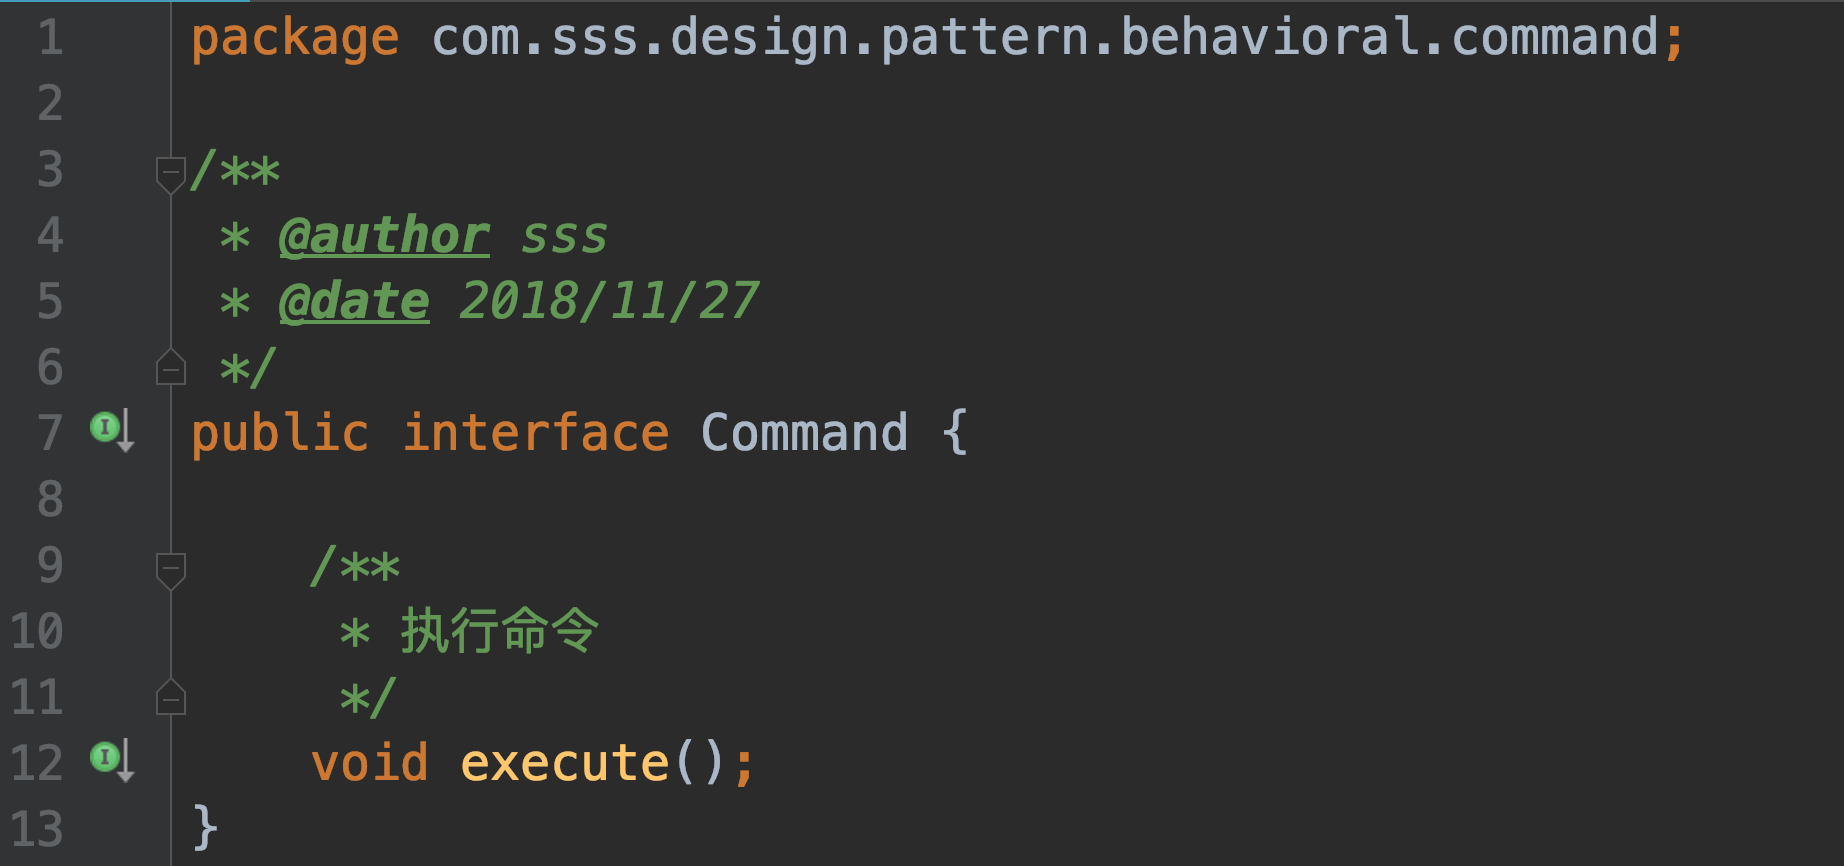
Task: Collapse the class Javadoc fold marker on line 3
Action: (171, 172)
